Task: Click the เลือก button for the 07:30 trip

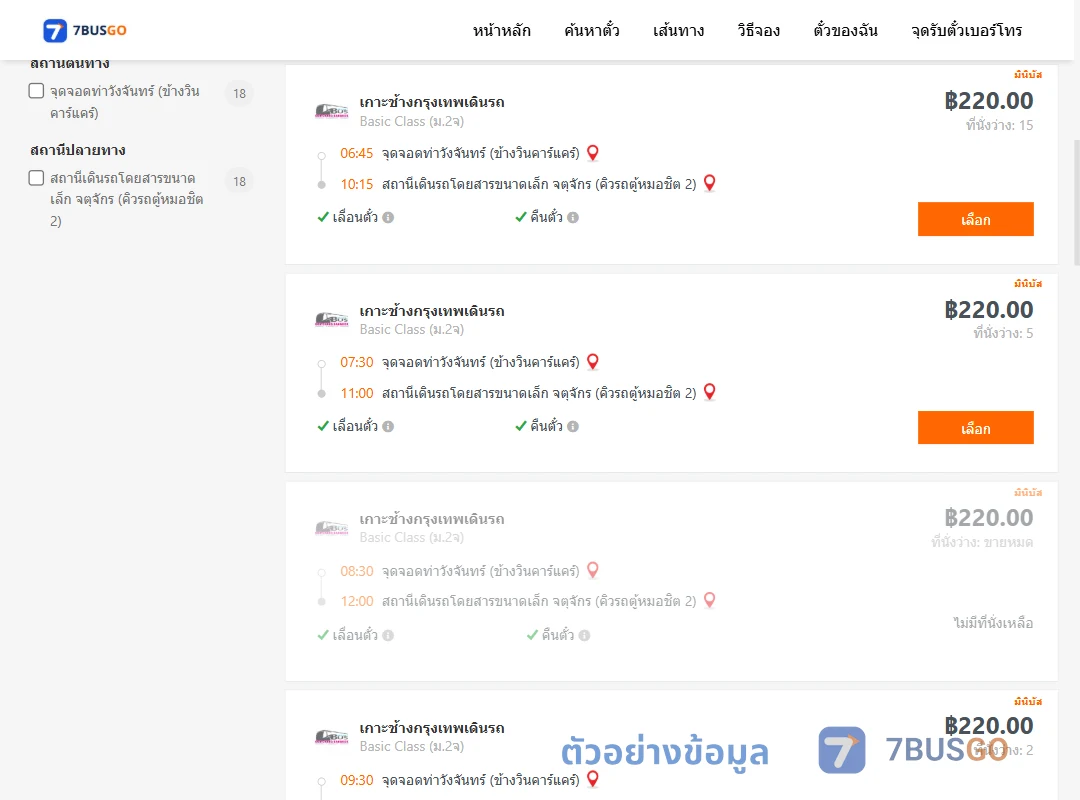Action: 975,428
